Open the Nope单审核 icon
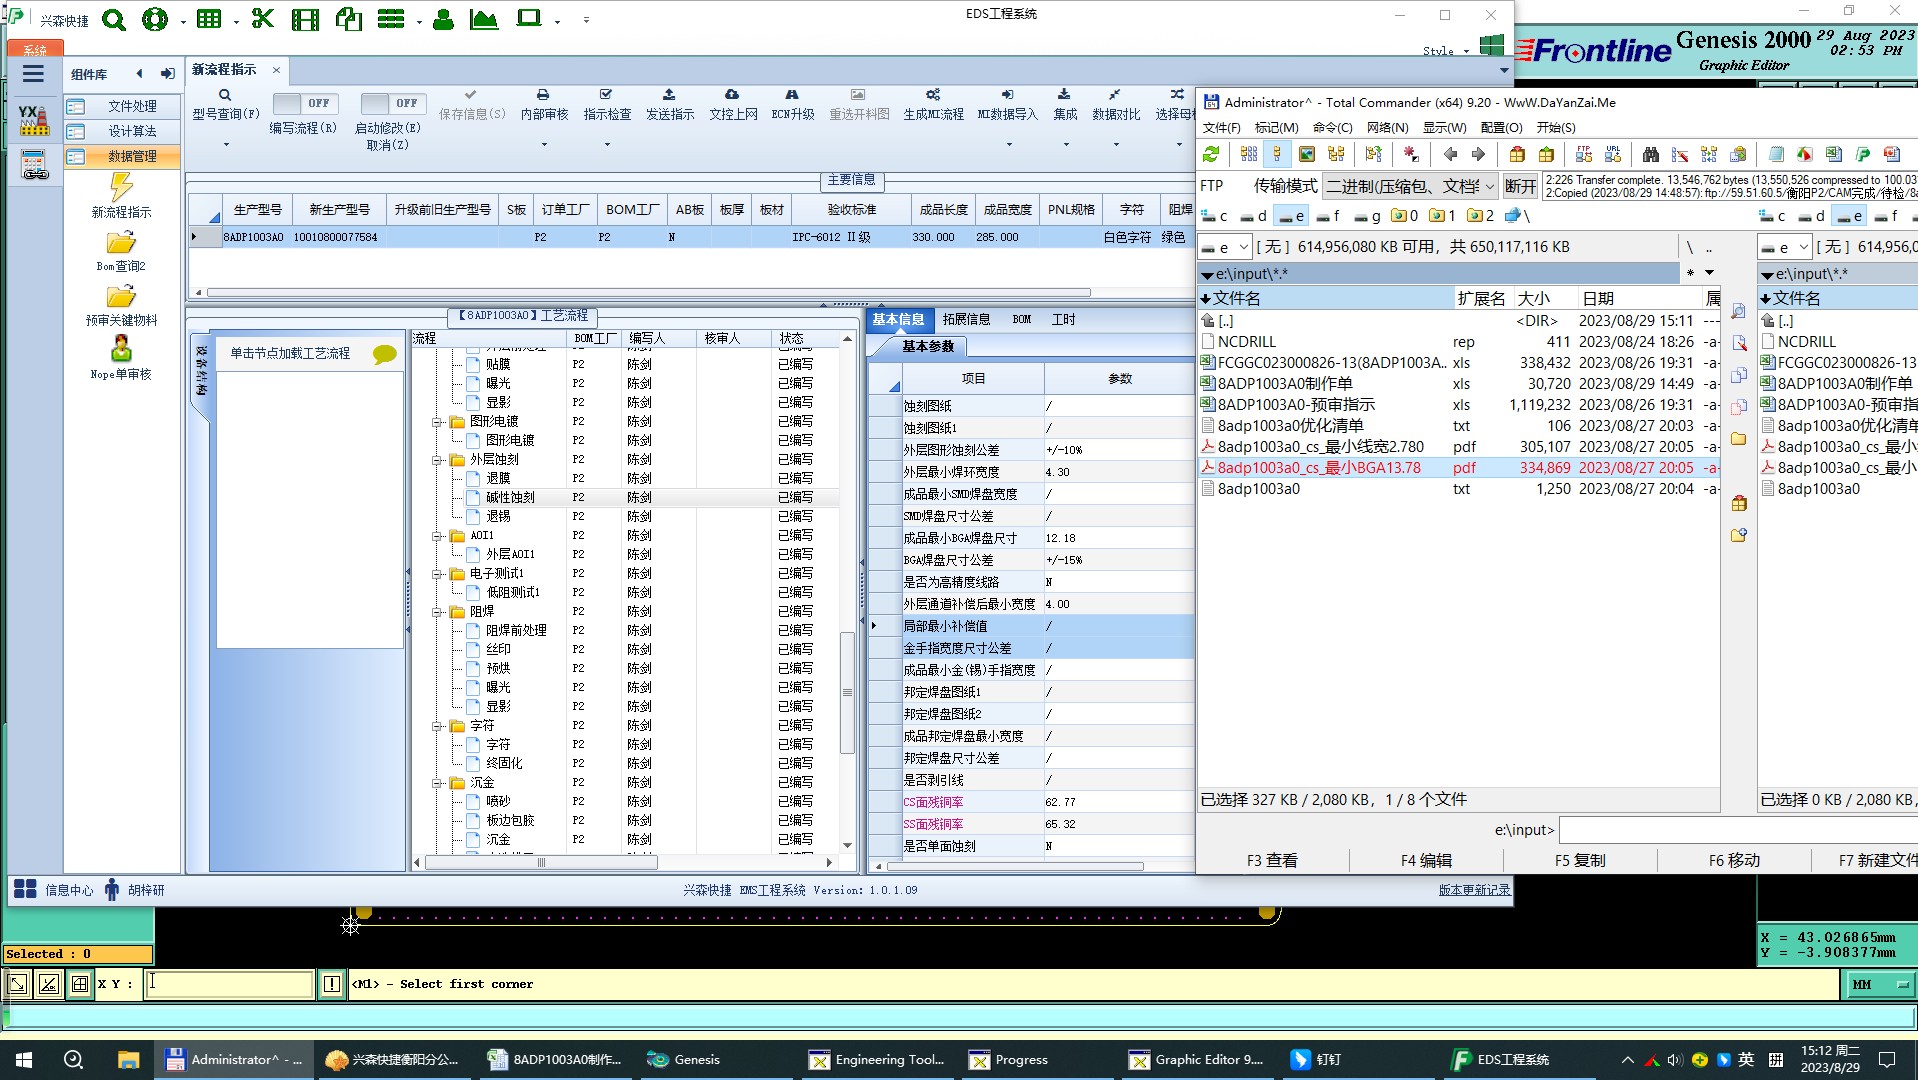 coord(121,348)
